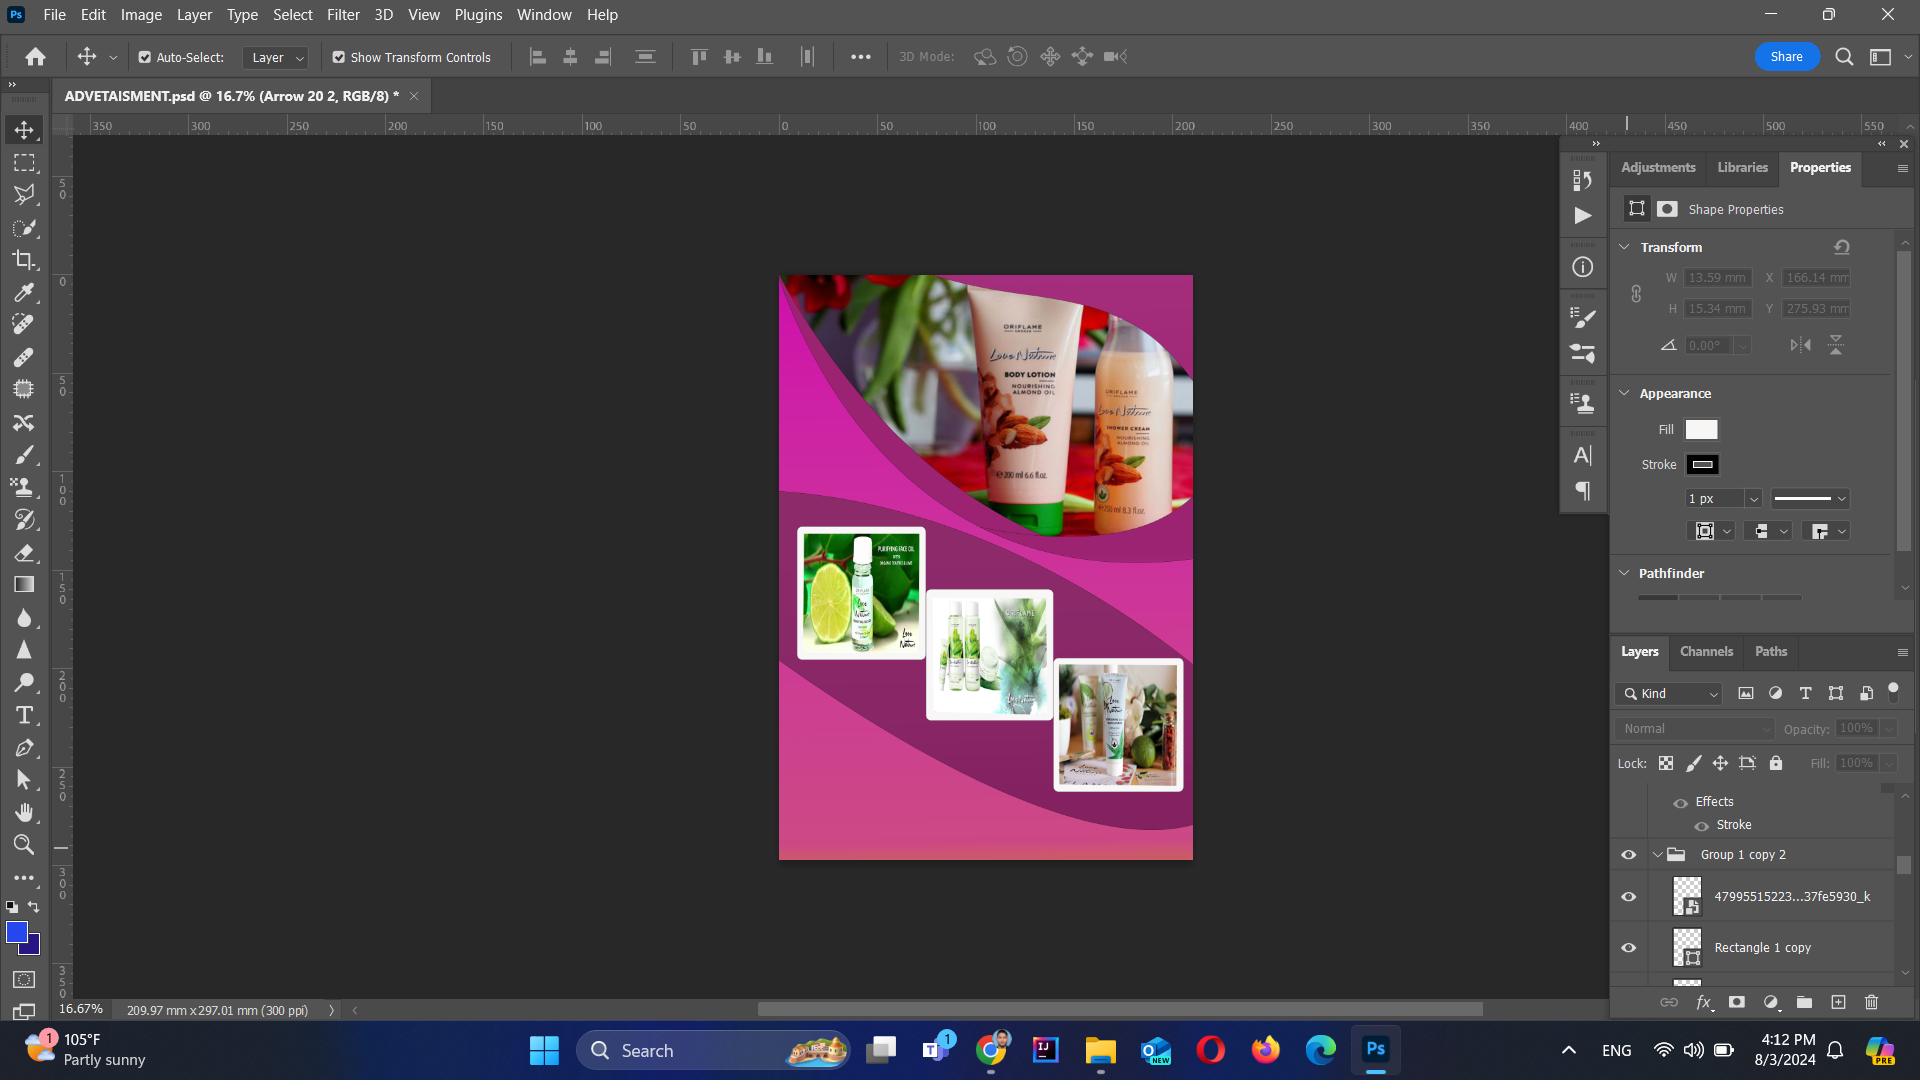Image resolution: width=1920 pixels, height=1080 pixels.
Task: Select the Hand tool
Action: point(24,812)
